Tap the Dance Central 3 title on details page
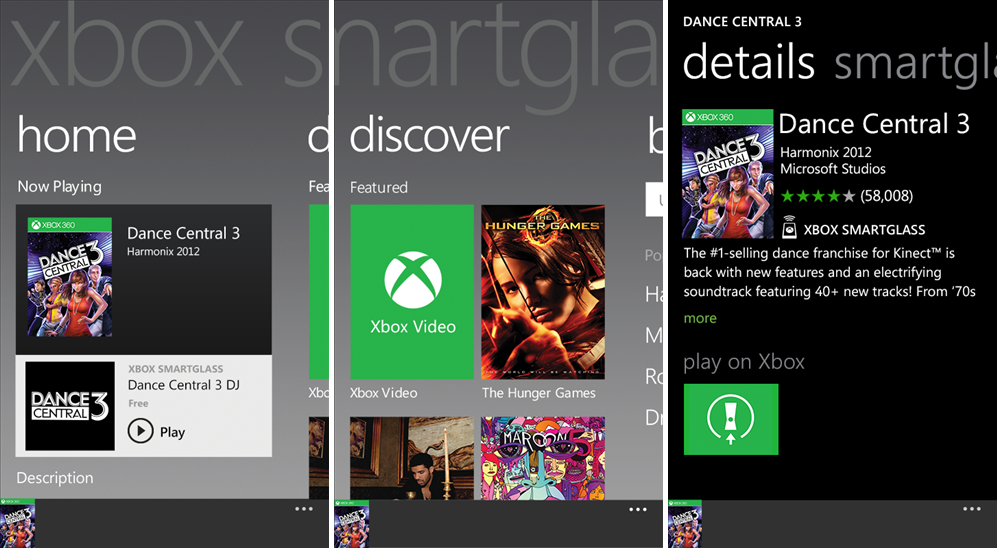This screenshot has width=997, height=548. [x=874, y=123]
